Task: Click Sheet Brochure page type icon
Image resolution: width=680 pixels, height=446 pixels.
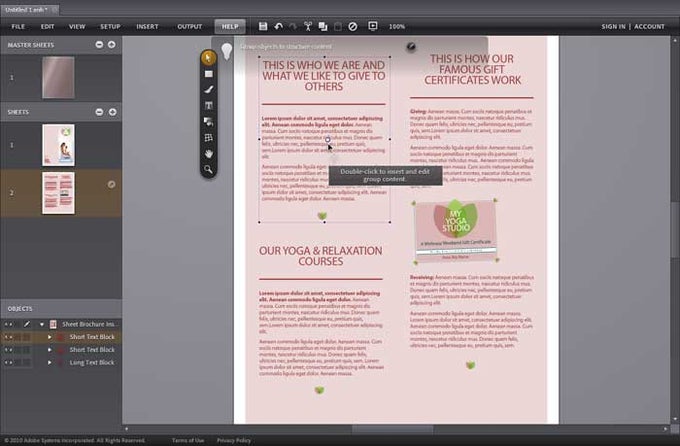Action: tap(53, 324)
